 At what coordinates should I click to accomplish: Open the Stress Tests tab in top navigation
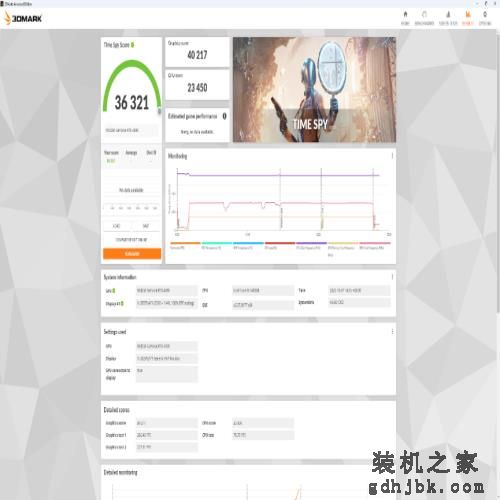(448, 18)
